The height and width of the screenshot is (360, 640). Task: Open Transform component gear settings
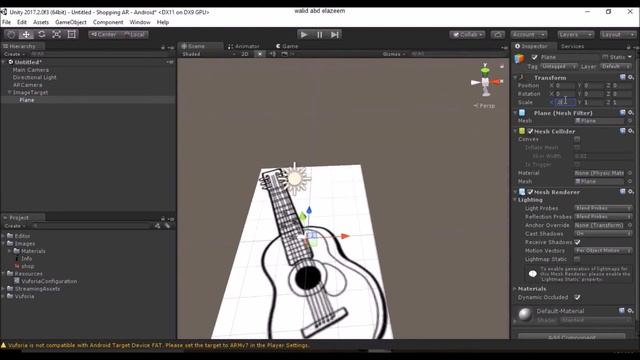click(631, 77)
